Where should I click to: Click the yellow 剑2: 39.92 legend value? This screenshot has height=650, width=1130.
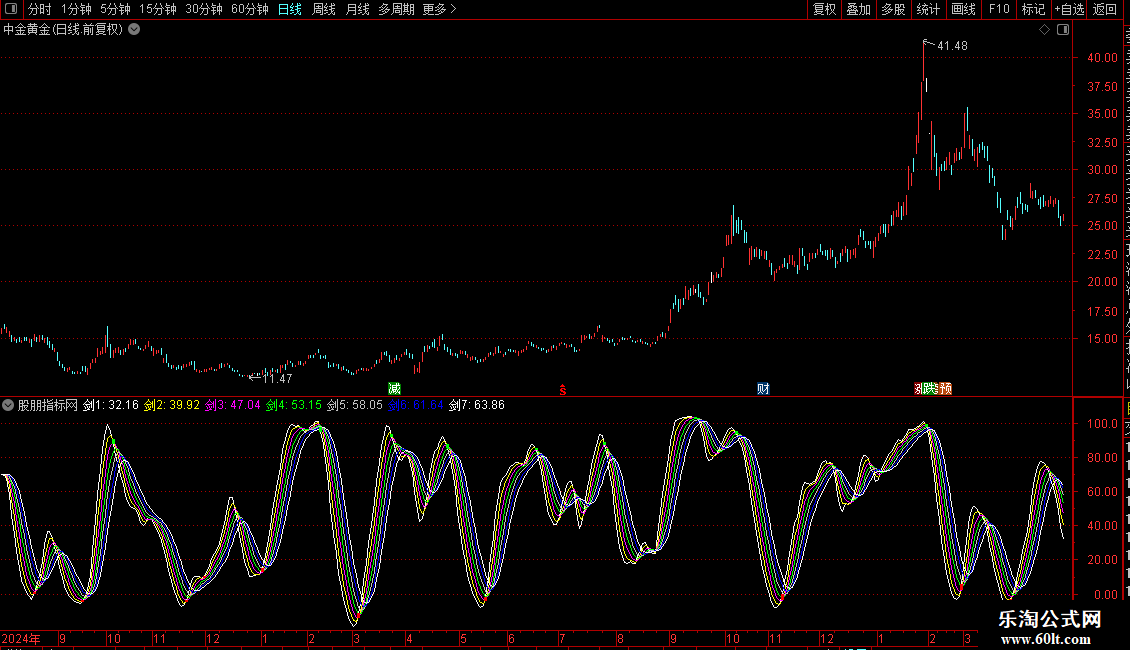172,405
